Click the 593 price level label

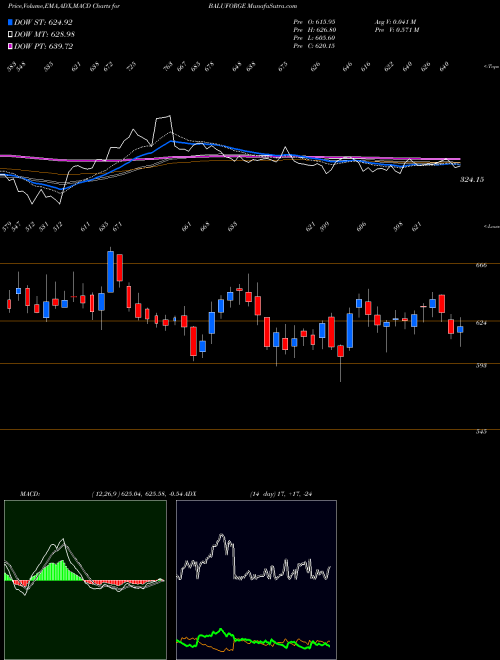click(481, 365)
